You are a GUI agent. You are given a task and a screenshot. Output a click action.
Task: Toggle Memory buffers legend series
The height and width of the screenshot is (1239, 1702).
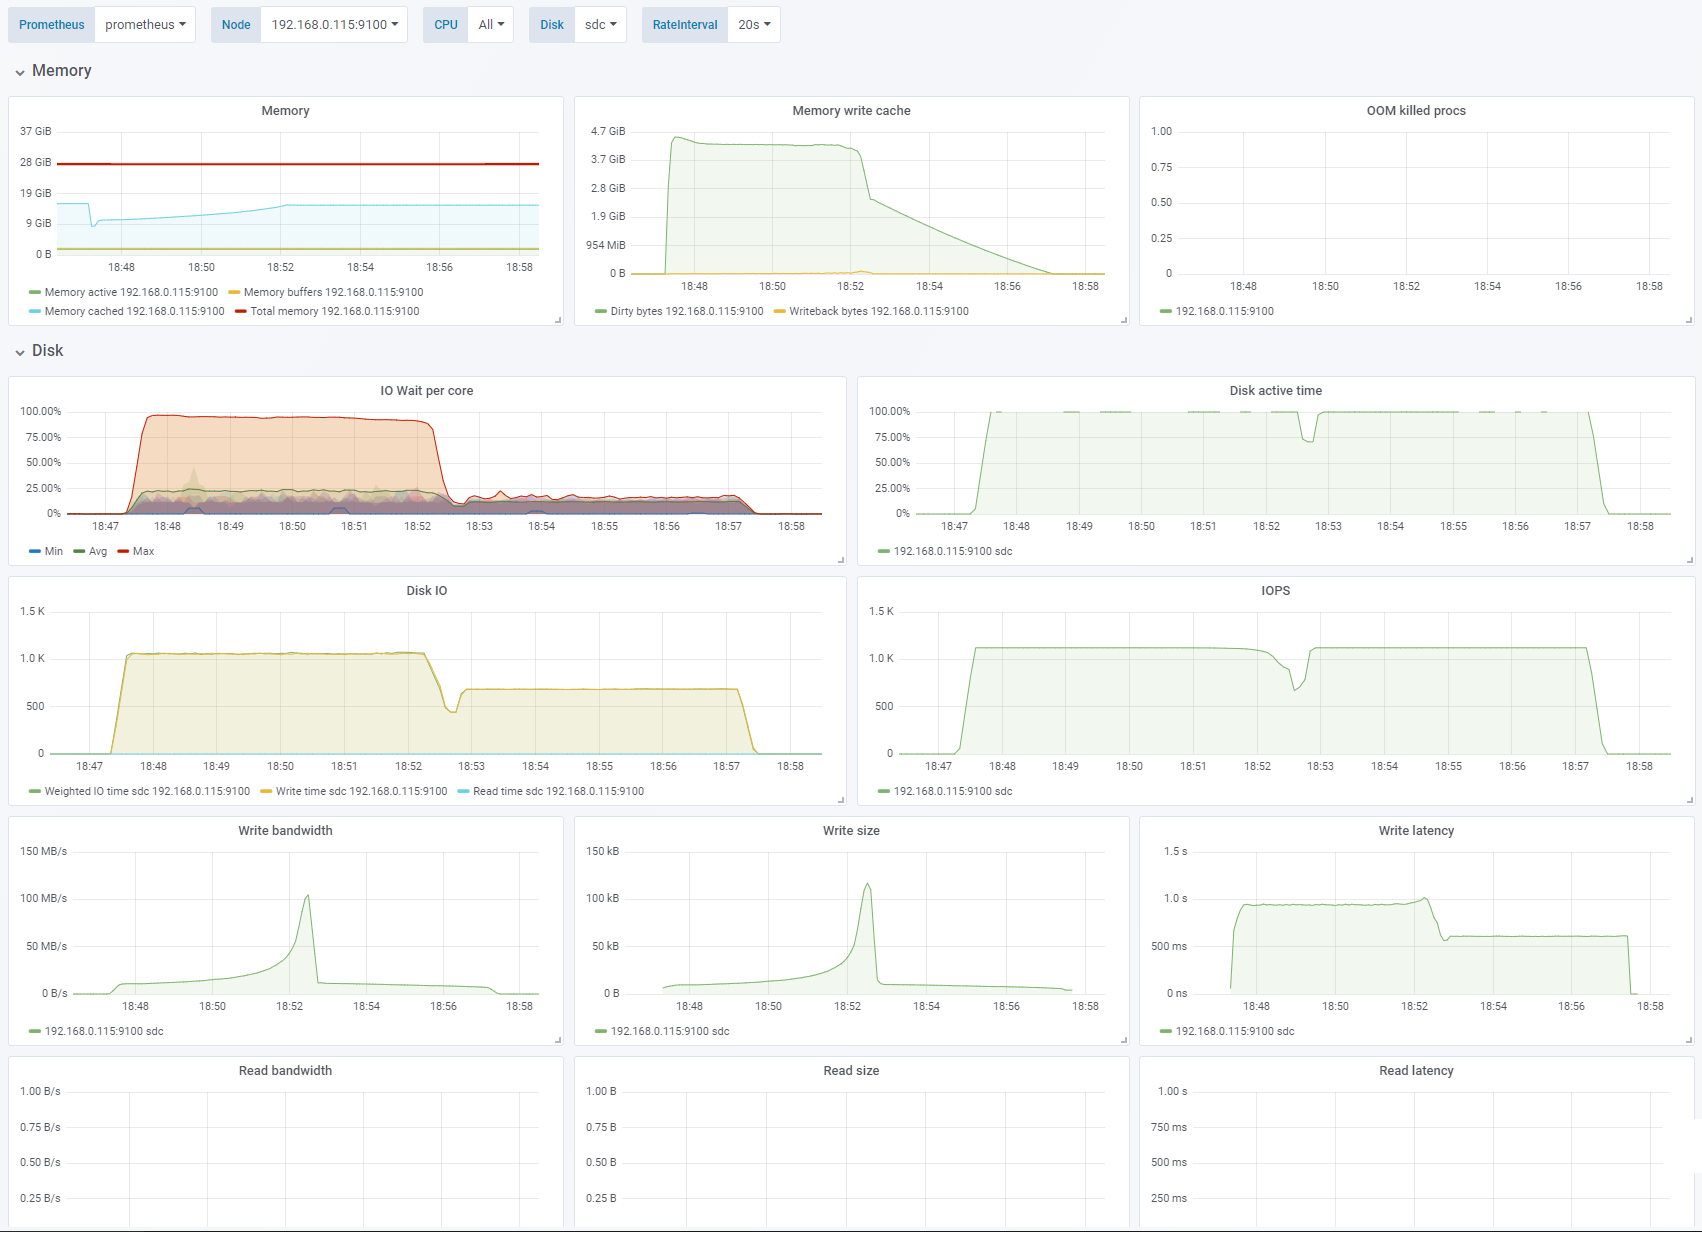[x=333, y=293]
